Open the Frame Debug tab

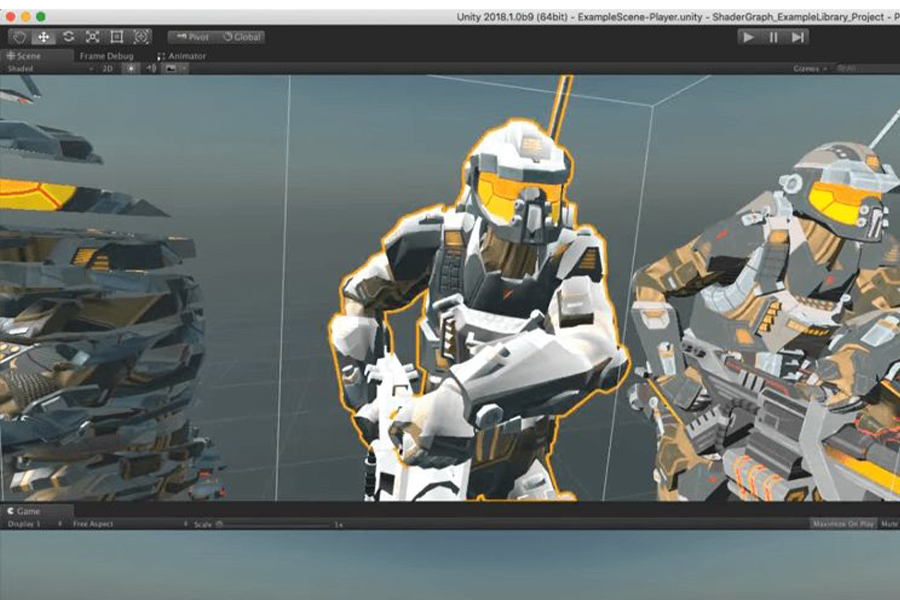pyautogui.click(x=106, y=56)
